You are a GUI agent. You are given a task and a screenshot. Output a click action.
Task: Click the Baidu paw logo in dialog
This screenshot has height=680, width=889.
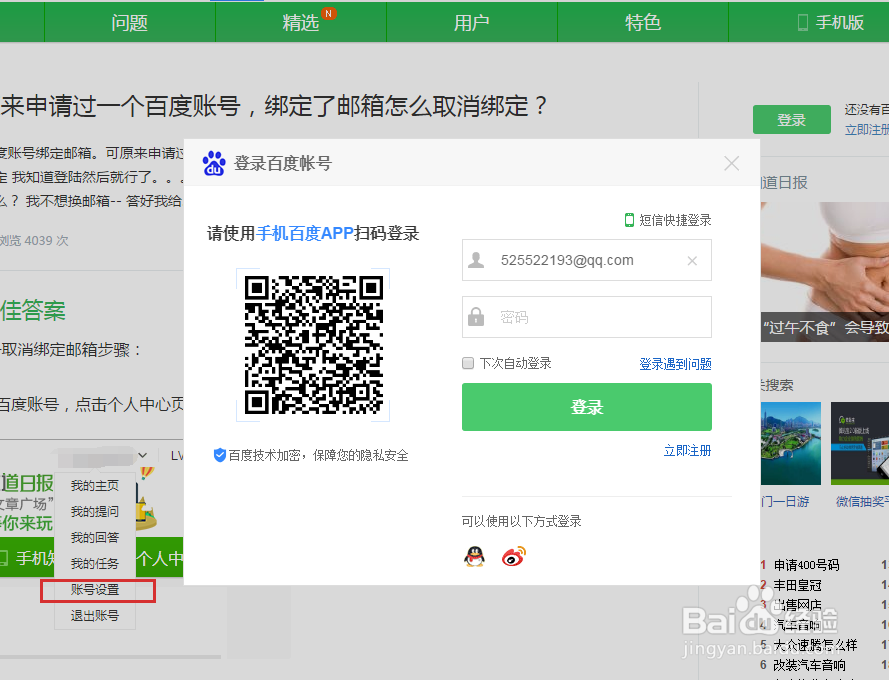214,163
